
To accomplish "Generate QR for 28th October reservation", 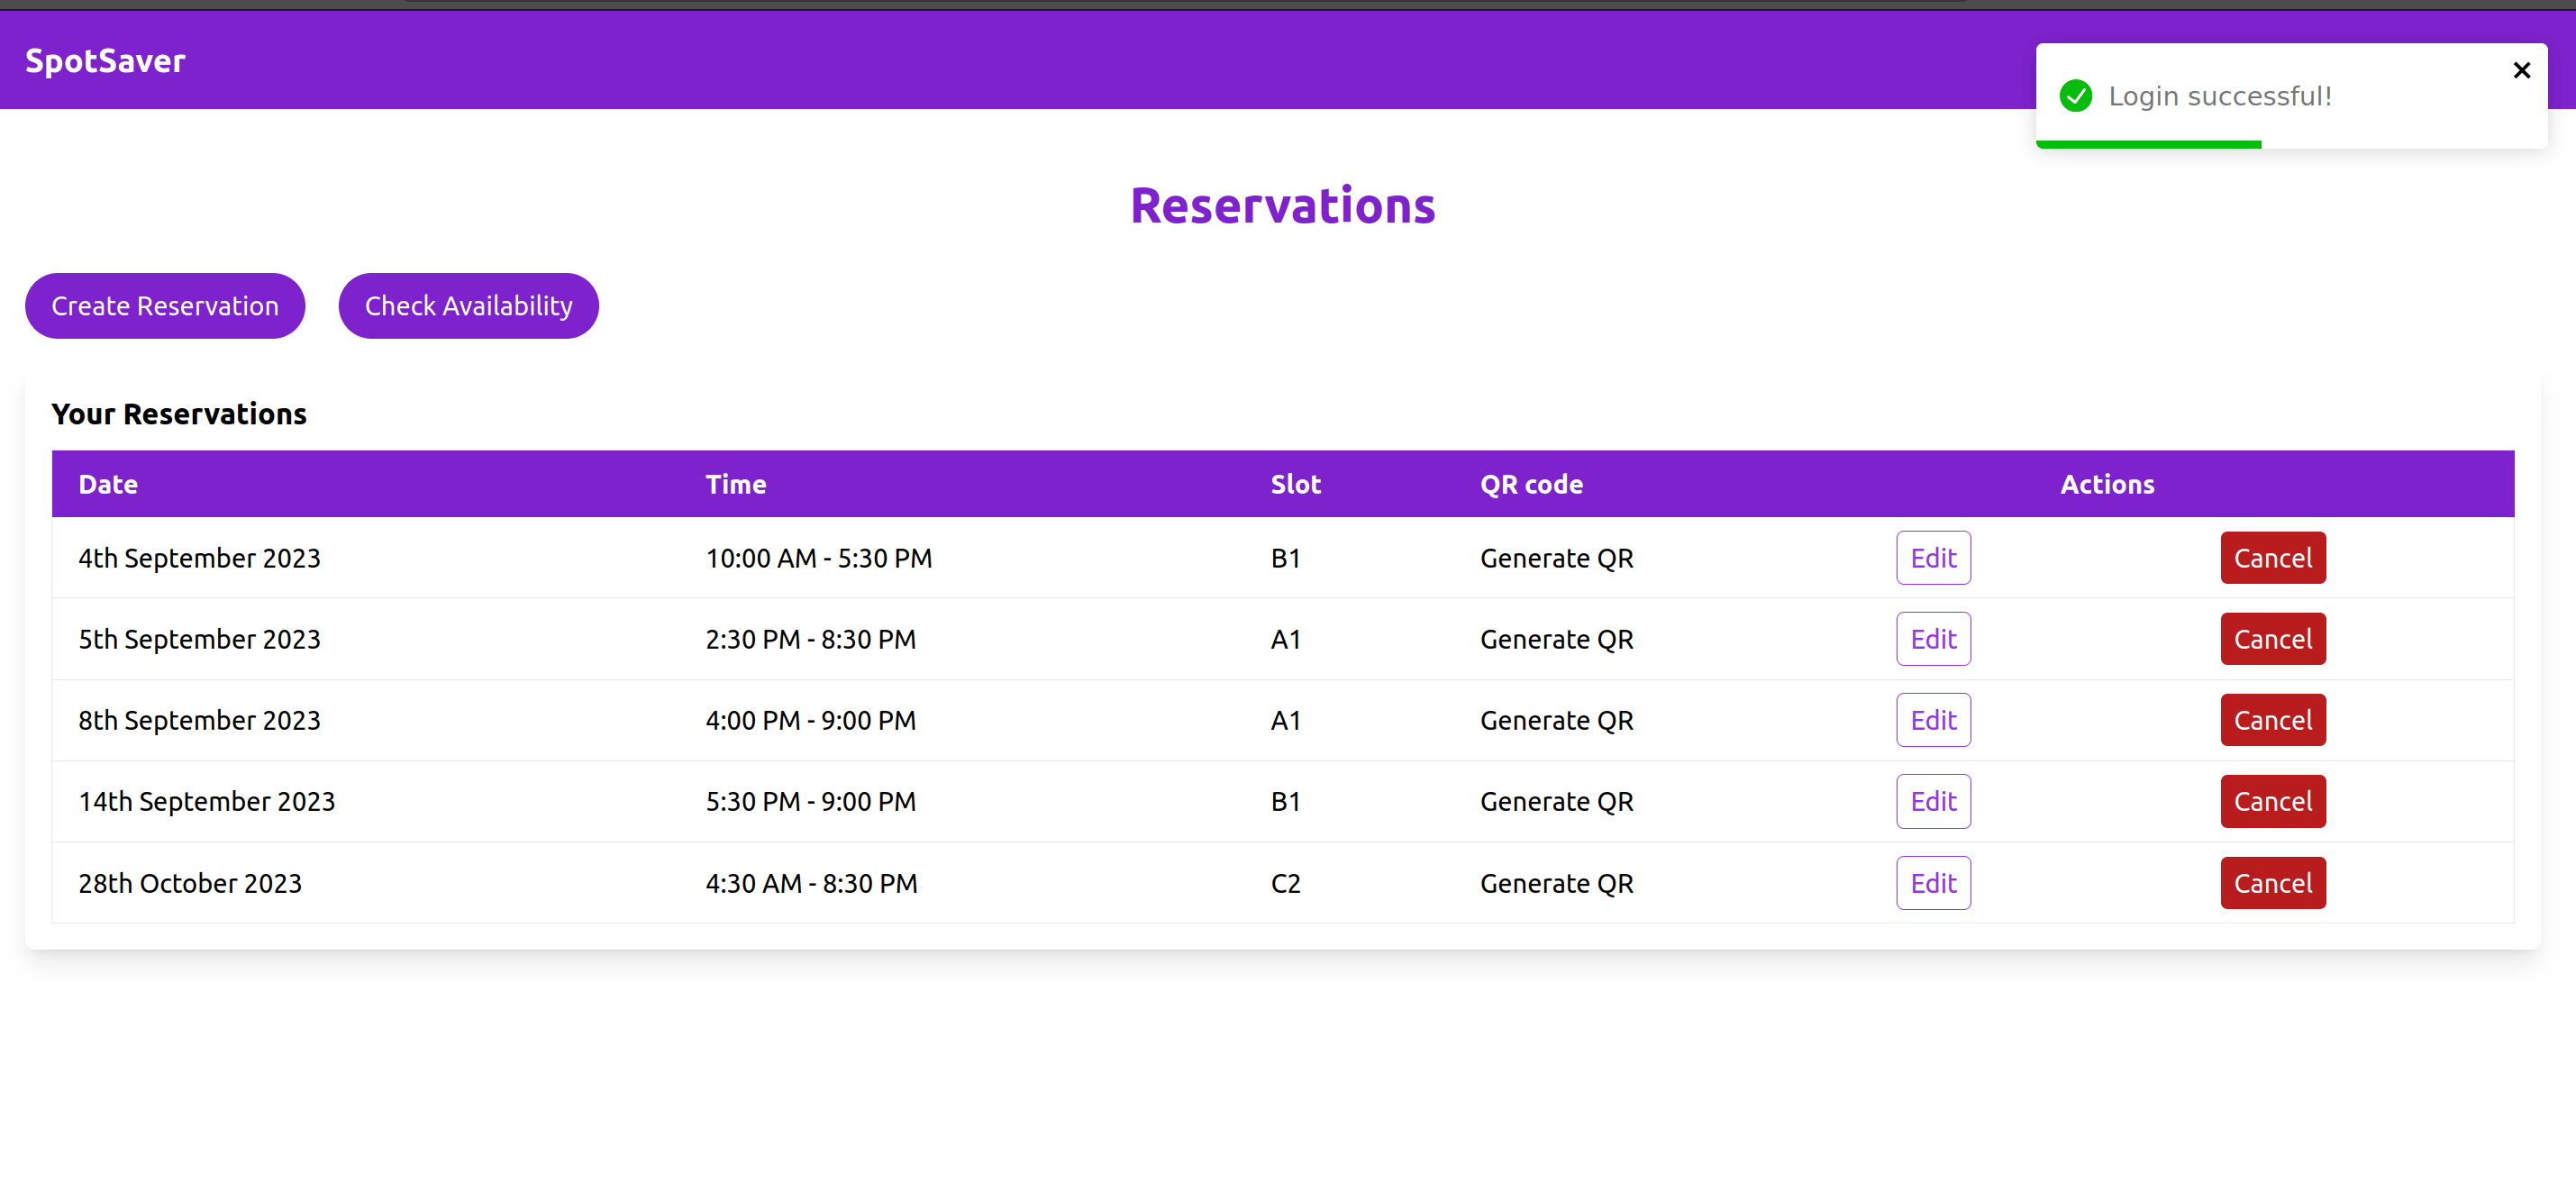I will click(1556, 883).
